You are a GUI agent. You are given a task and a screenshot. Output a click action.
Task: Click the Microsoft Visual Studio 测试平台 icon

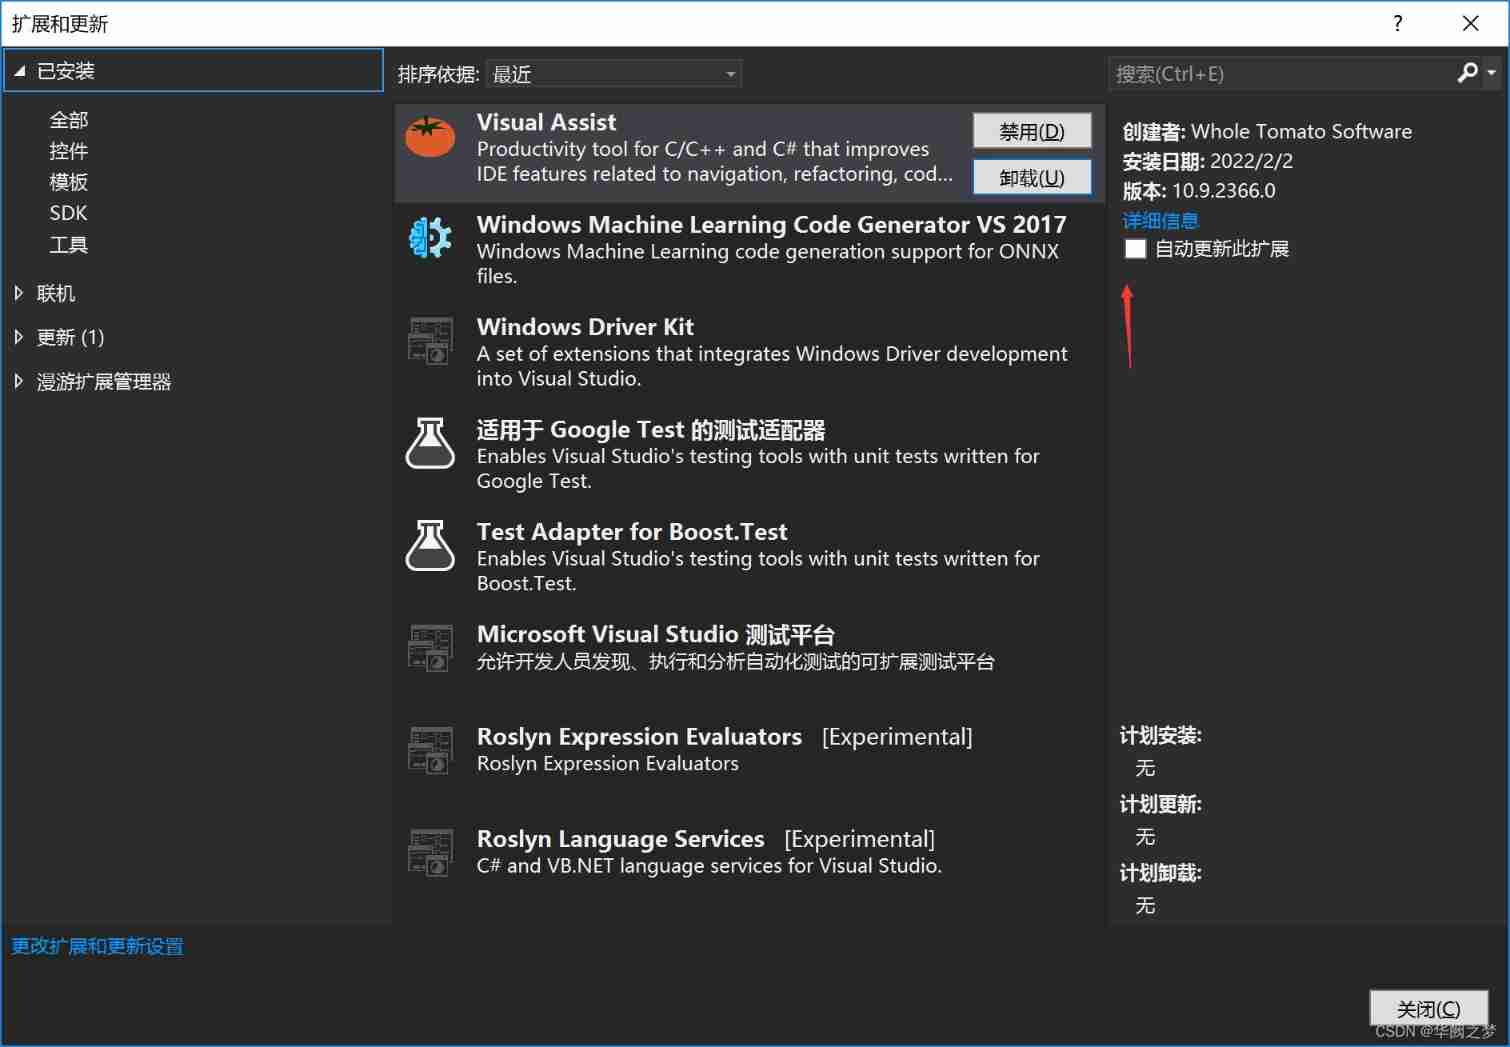(430, 648)
